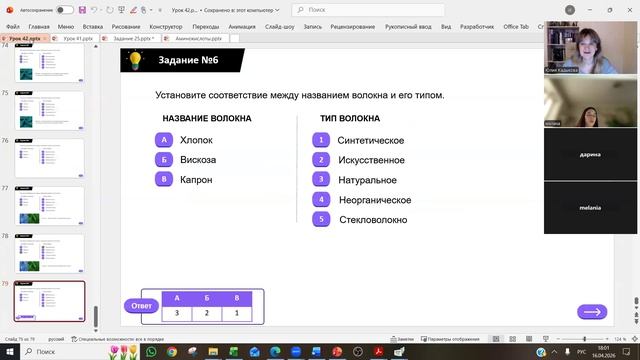Click the zoom out minus button

[x=558, y=339]
